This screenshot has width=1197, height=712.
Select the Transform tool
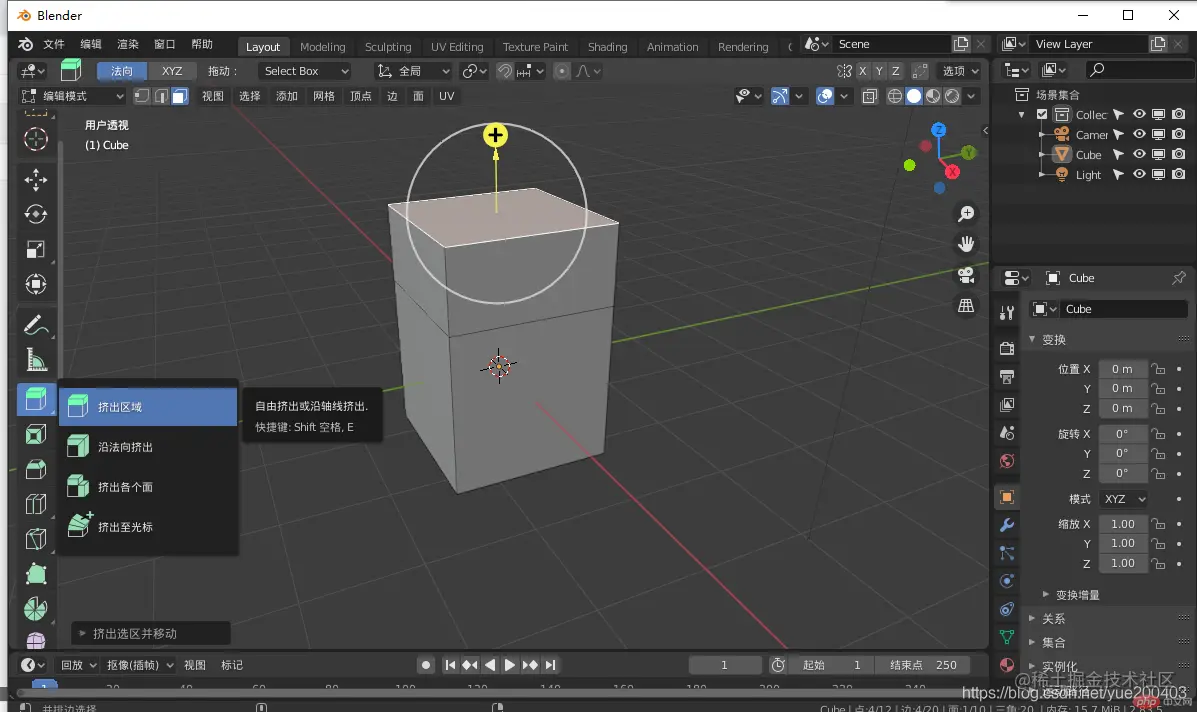(x=36, y=285)
